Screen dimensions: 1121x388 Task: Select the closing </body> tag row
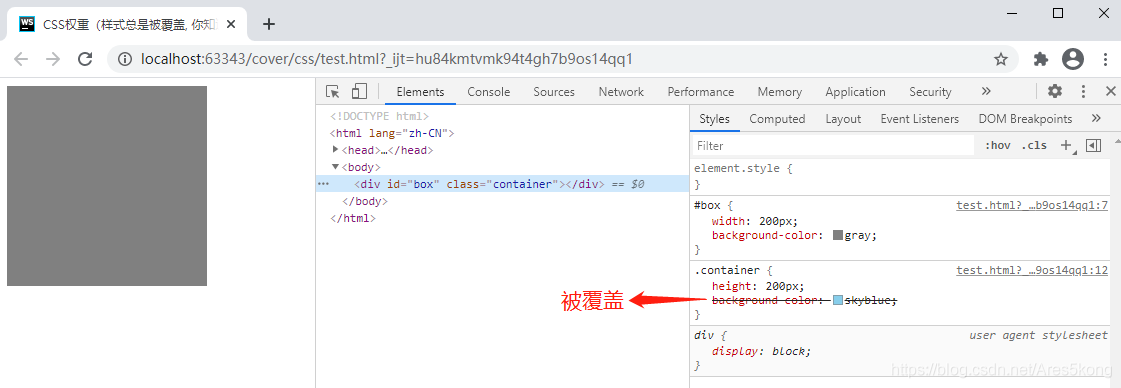[365, 202]
